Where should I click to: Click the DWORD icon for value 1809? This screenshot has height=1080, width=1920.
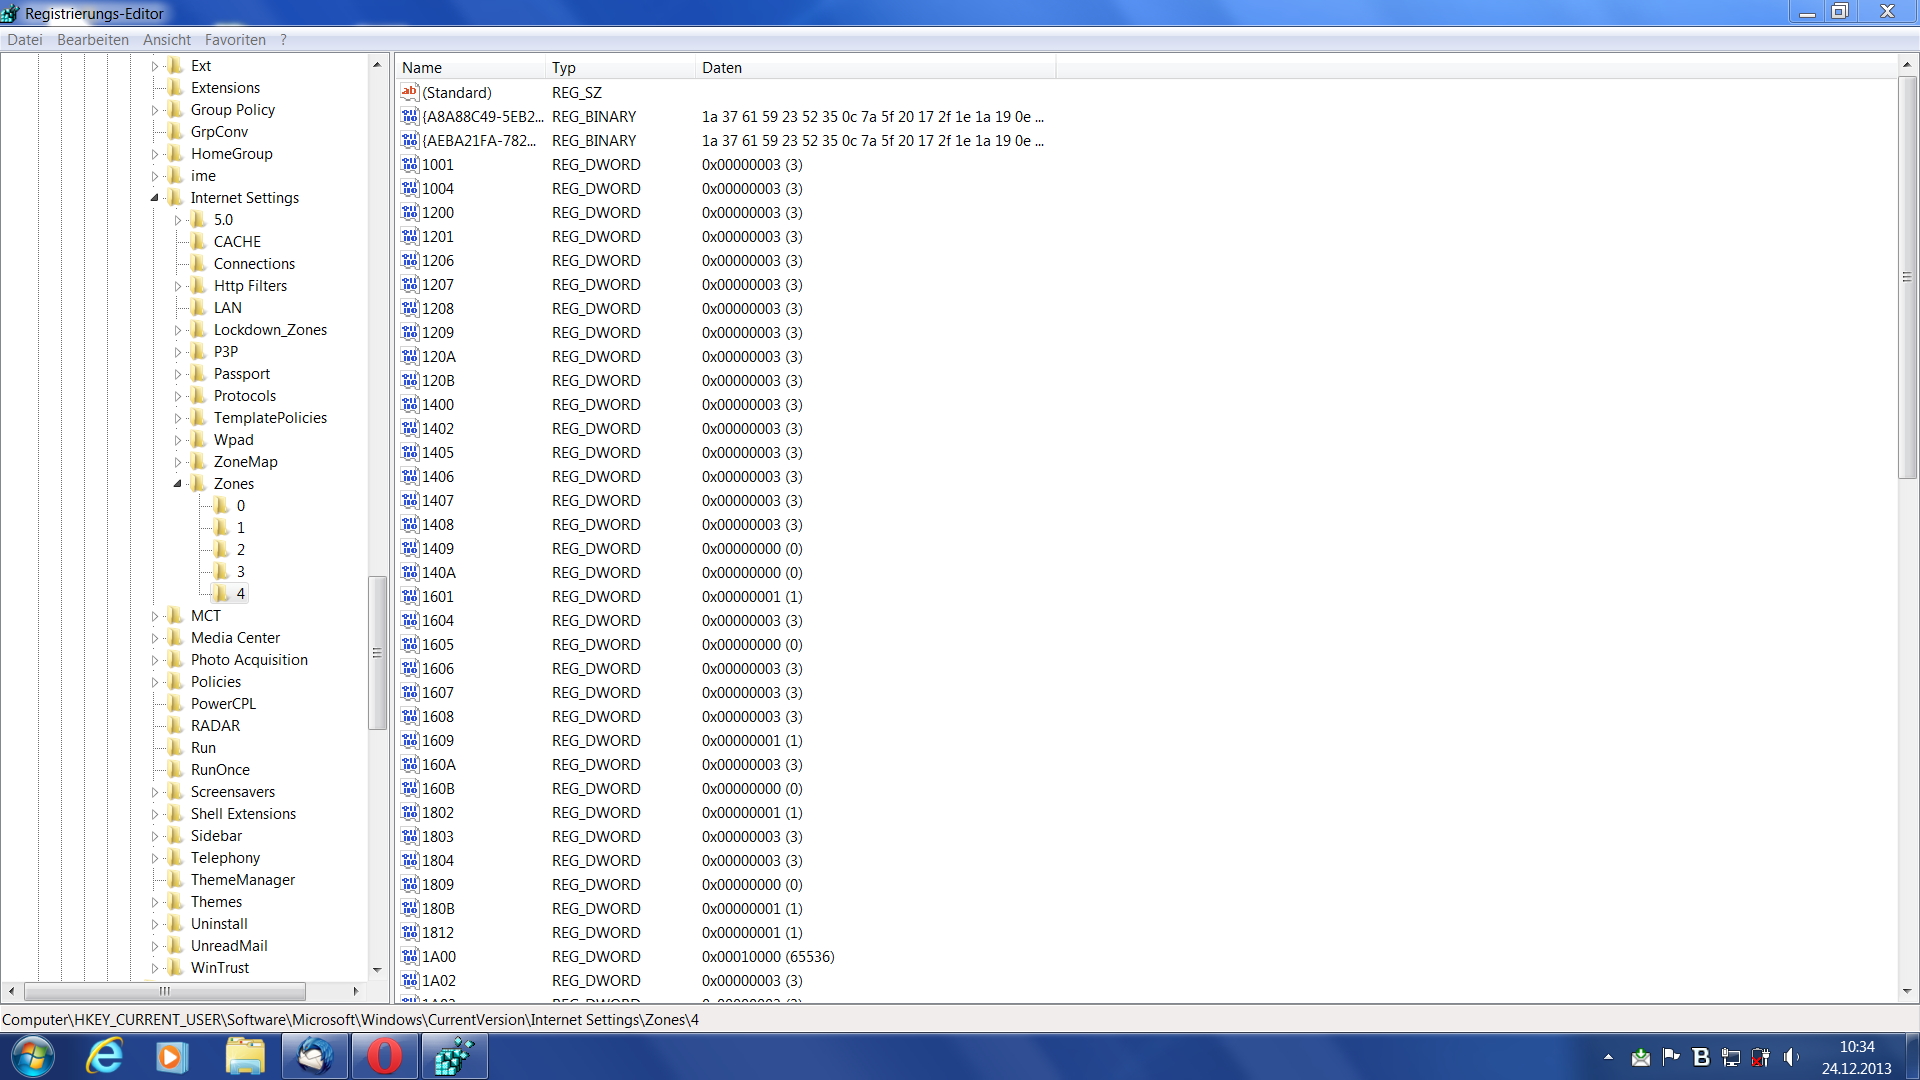point(410,884)
